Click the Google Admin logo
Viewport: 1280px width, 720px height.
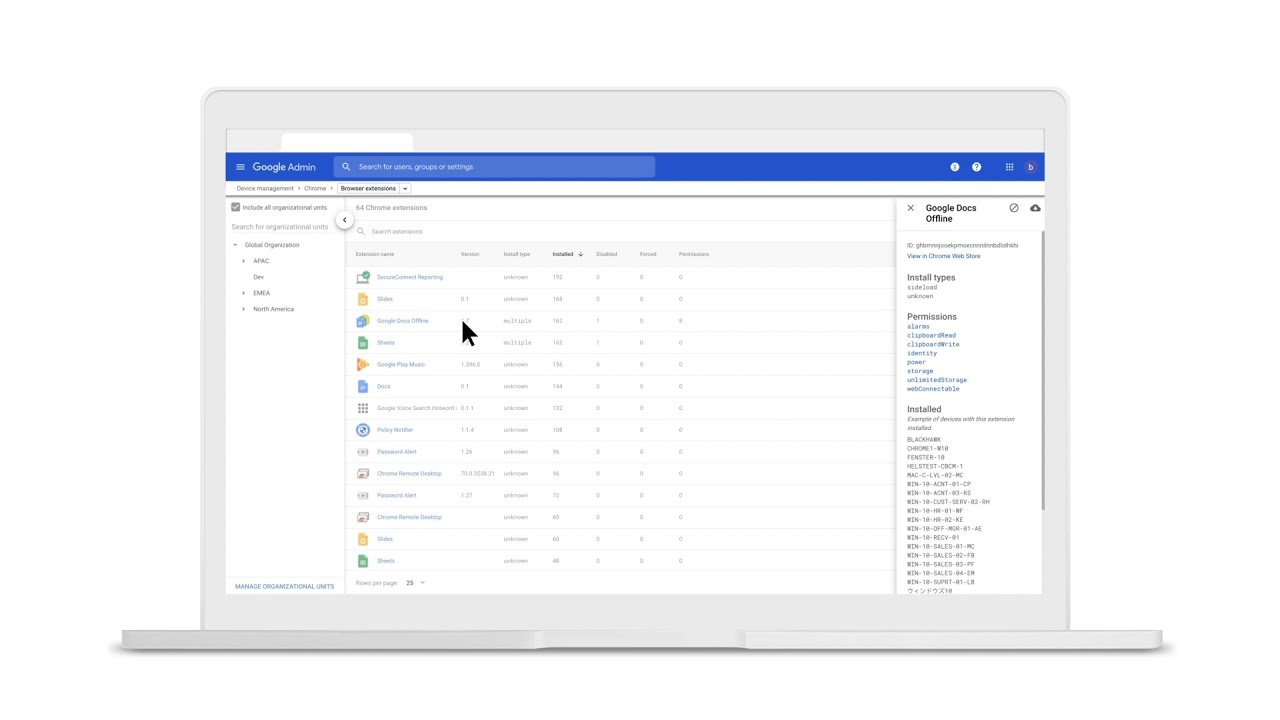[283, 167]
